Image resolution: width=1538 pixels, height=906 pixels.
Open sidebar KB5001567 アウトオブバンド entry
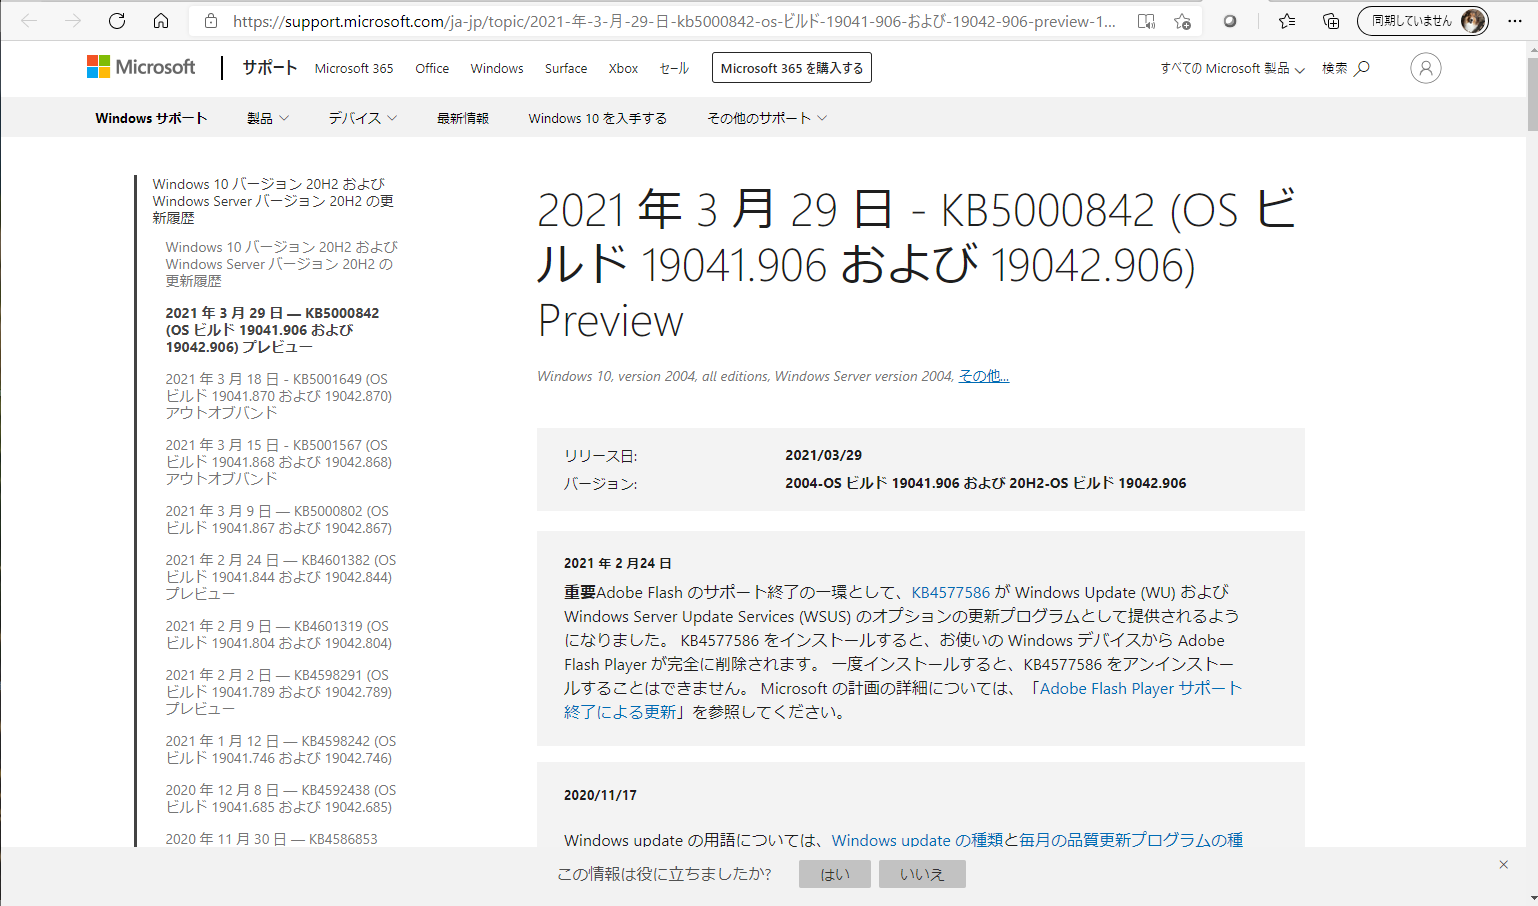[x=278, y=462]
